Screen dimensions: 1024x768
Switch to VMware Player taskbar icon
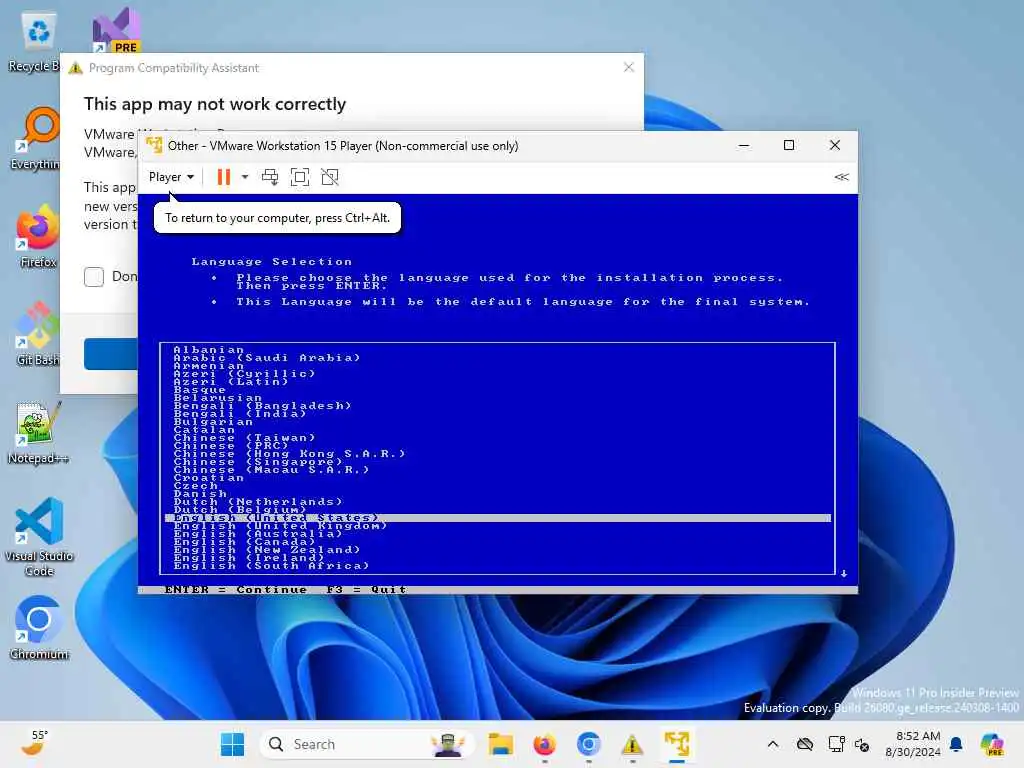coord(677,744)
